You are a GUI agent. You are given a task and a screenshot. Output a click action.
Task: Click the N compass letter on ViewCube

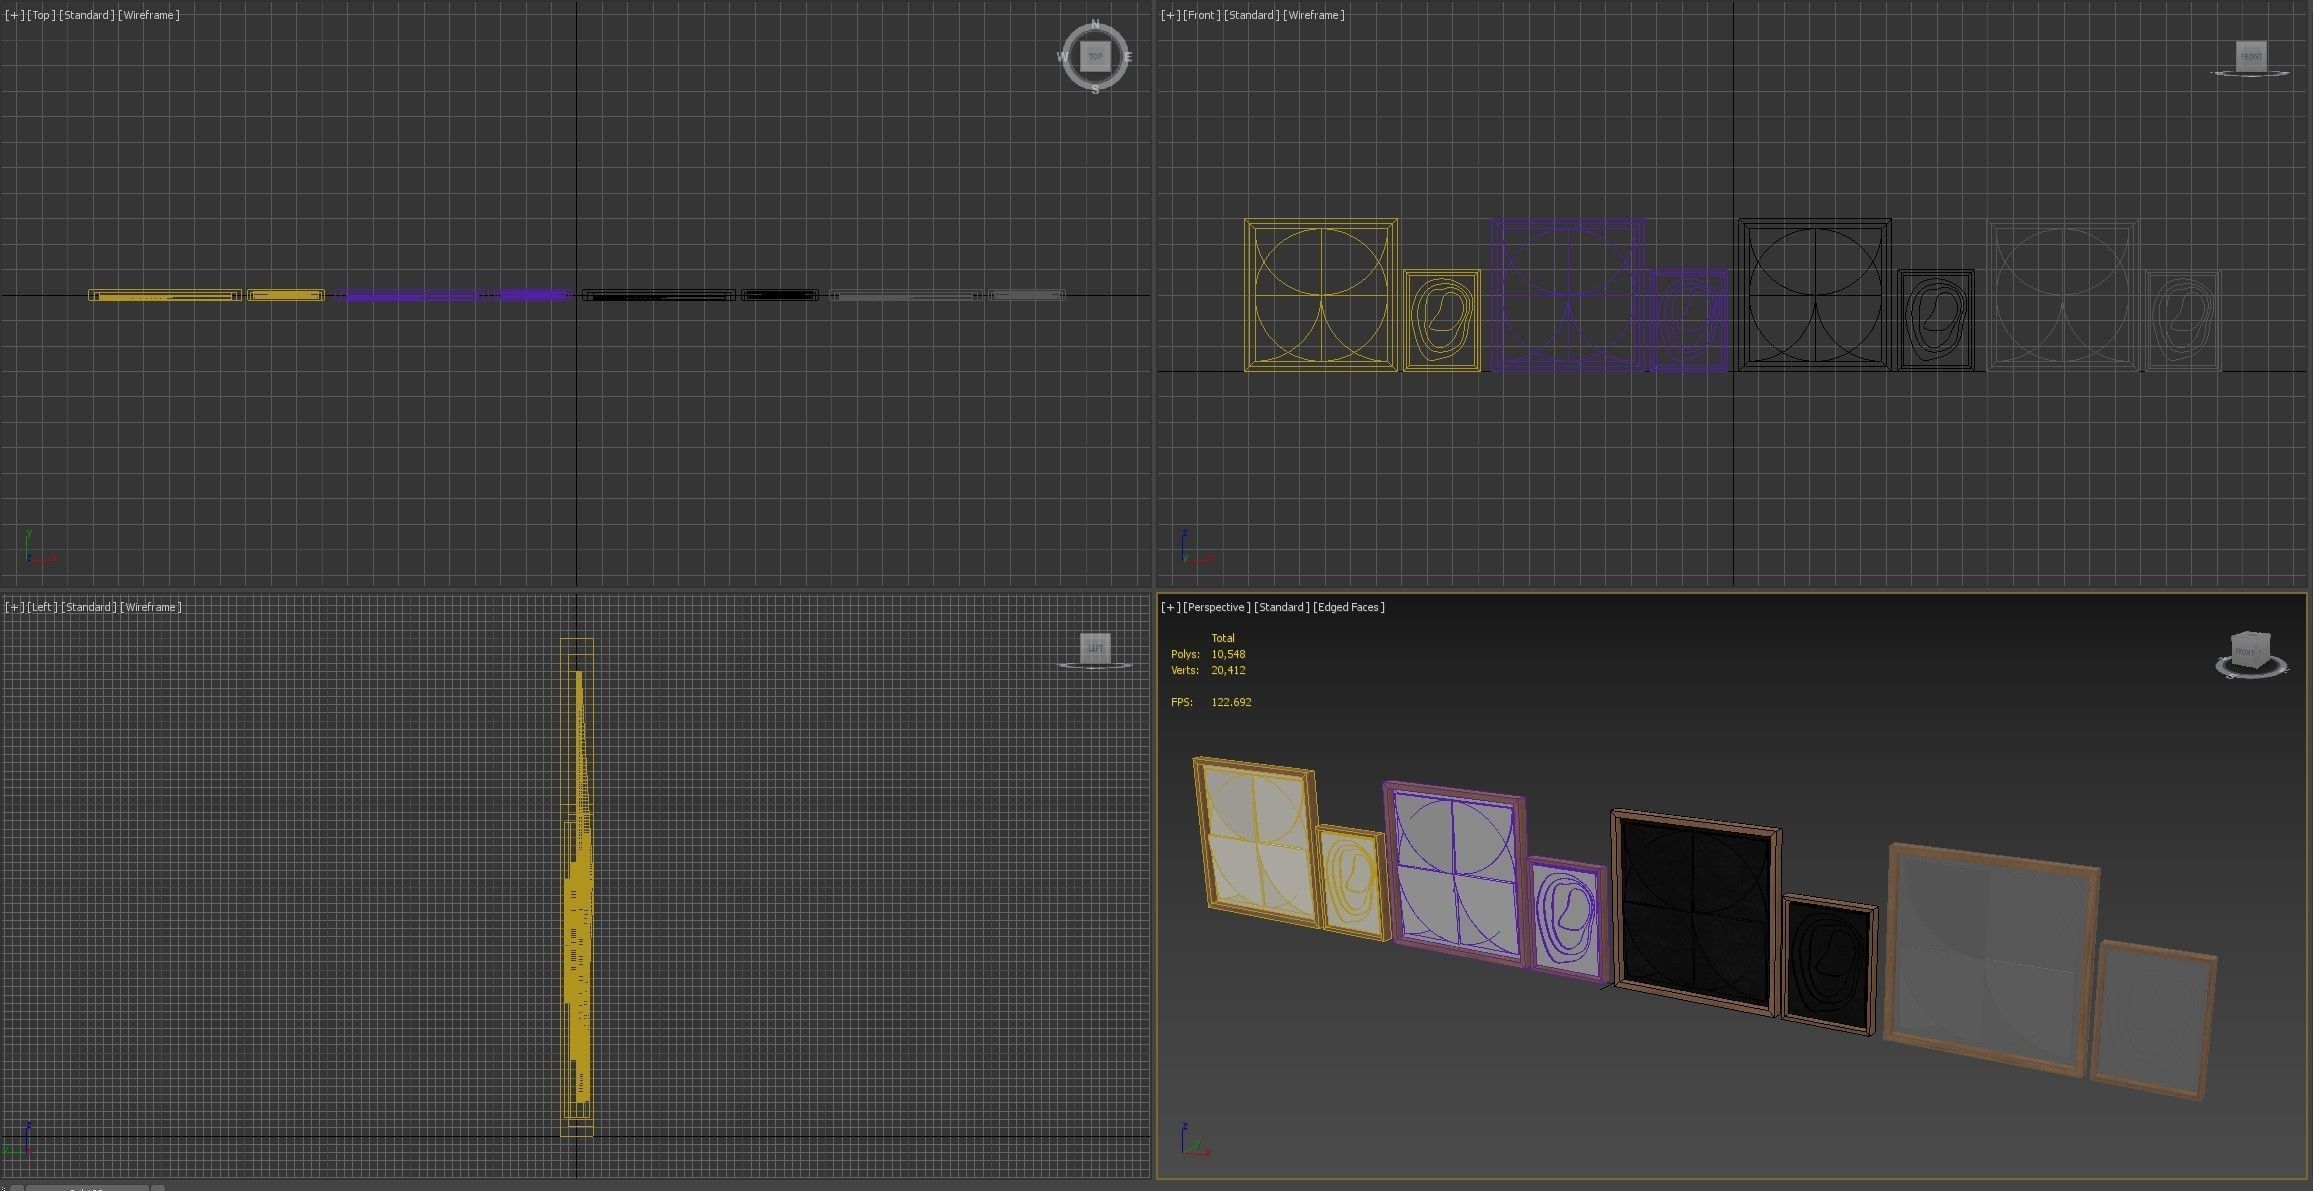[x=1095, y=24]
